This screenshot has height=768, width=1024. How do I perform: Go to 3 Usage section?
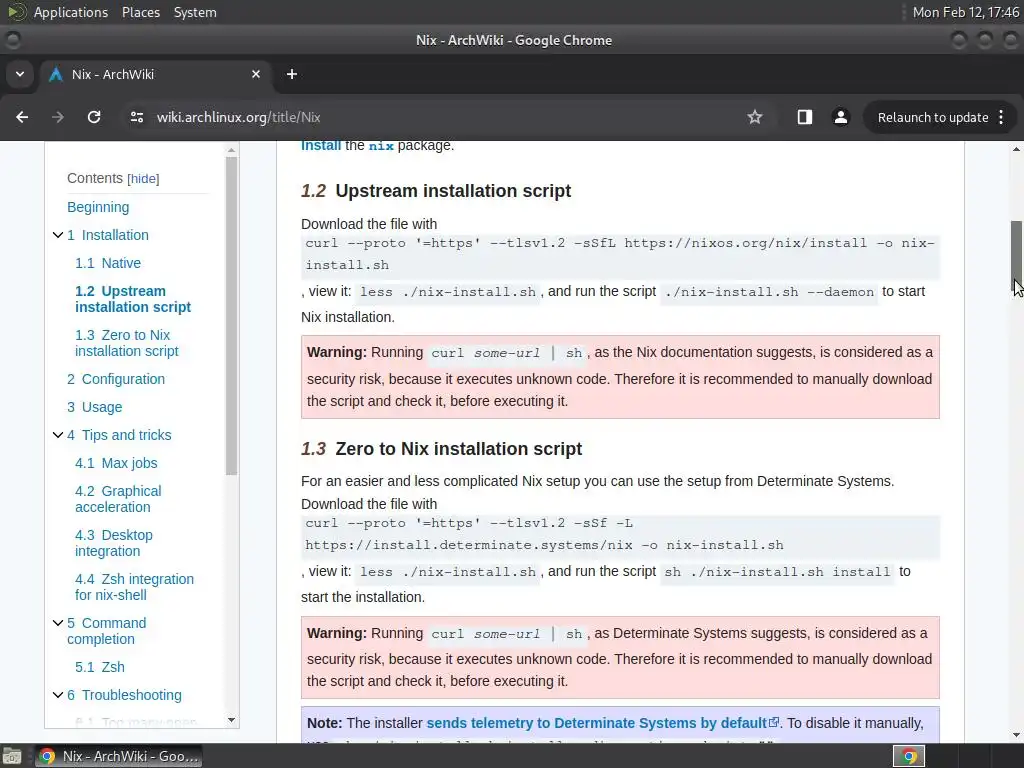tap(94, 408)
